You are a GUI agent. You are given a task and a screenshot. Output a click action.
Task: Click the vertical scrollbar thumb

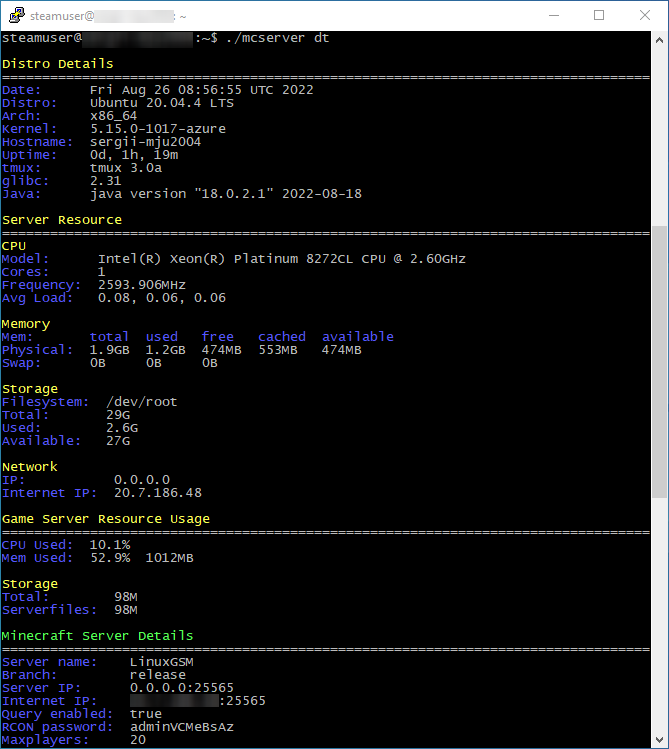659,362
